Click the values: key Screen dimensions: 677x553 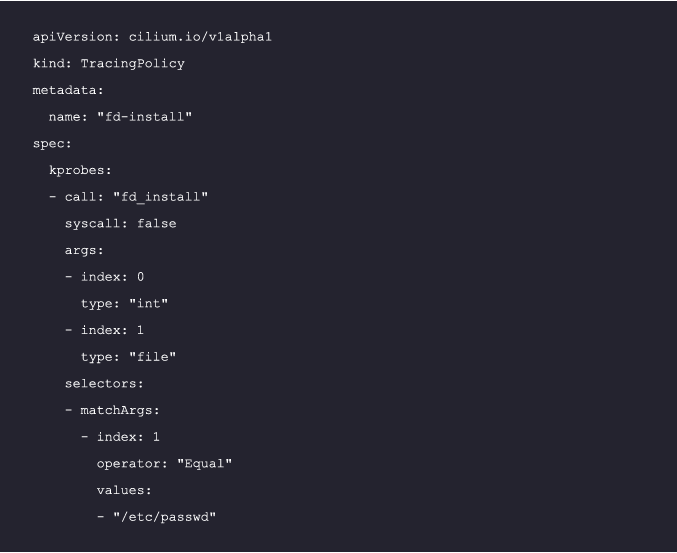pos(124,490)
